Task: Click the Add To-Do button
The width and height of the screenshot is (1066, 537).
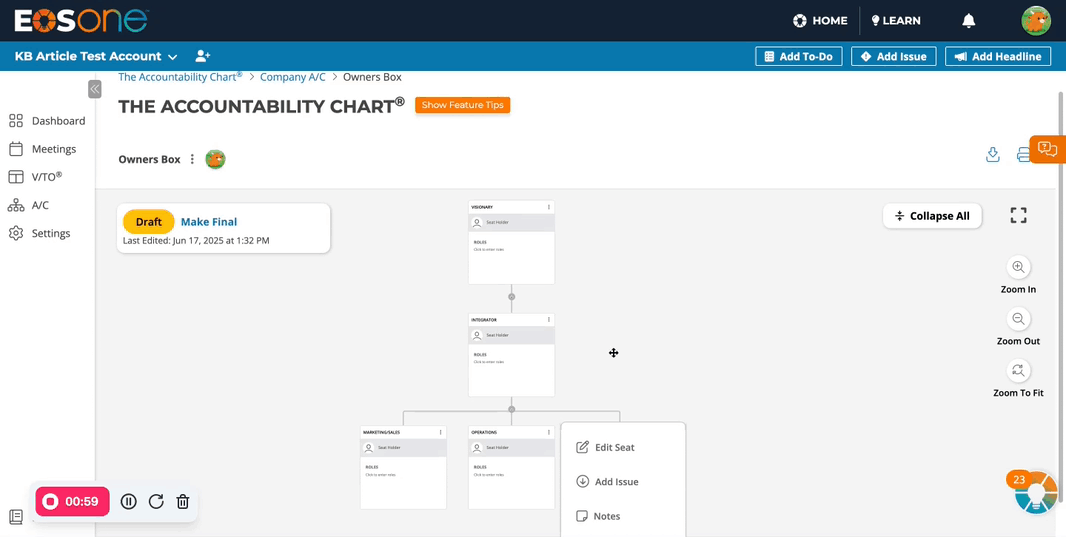Action: [799, 56]
